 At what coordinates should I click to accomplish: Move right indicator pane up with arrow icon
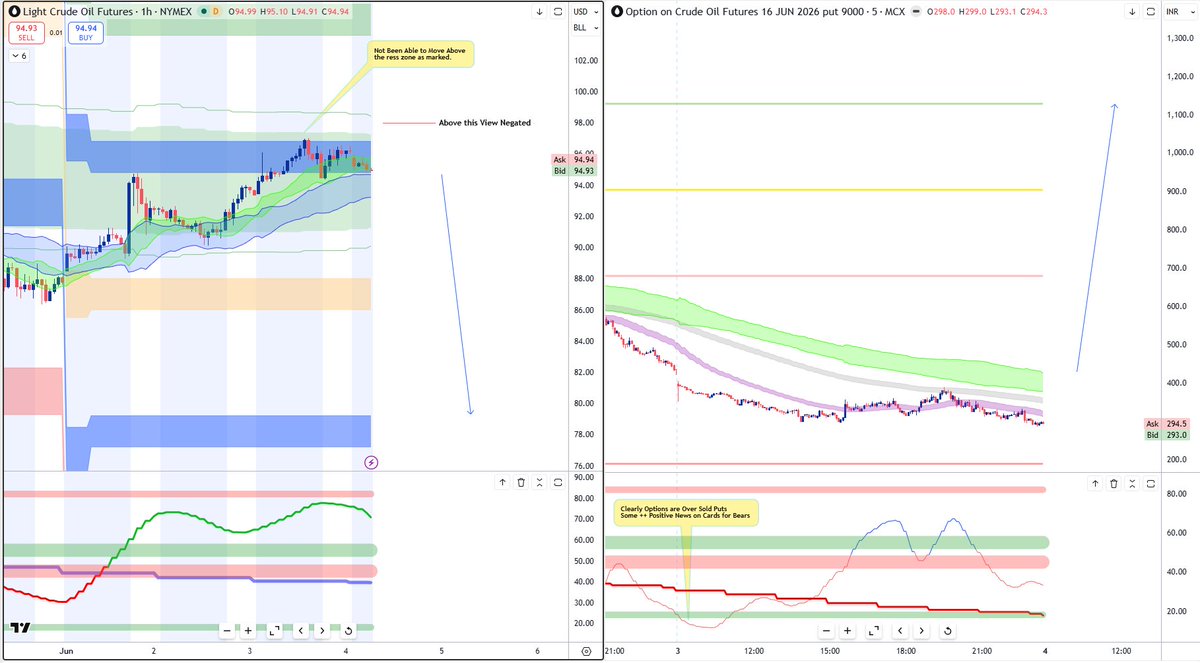click(x=1096, y=483)
